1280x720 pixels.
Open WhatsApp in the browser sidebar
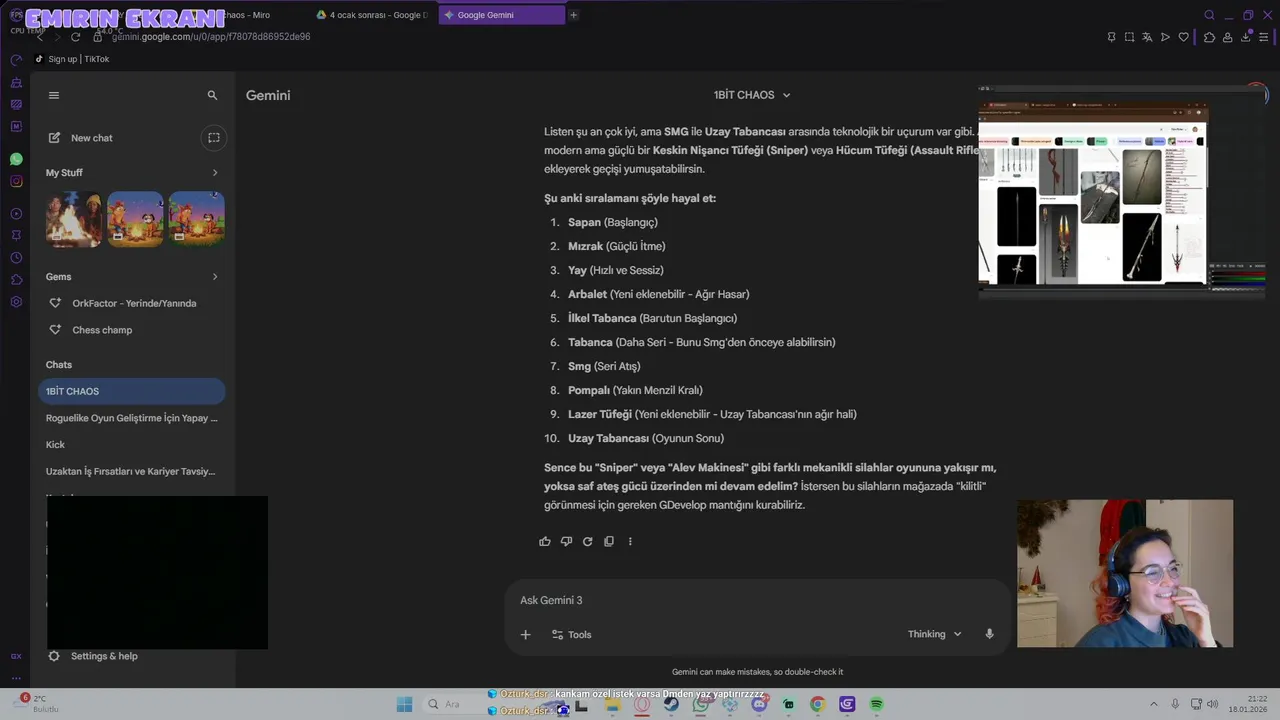click(16, 159)
